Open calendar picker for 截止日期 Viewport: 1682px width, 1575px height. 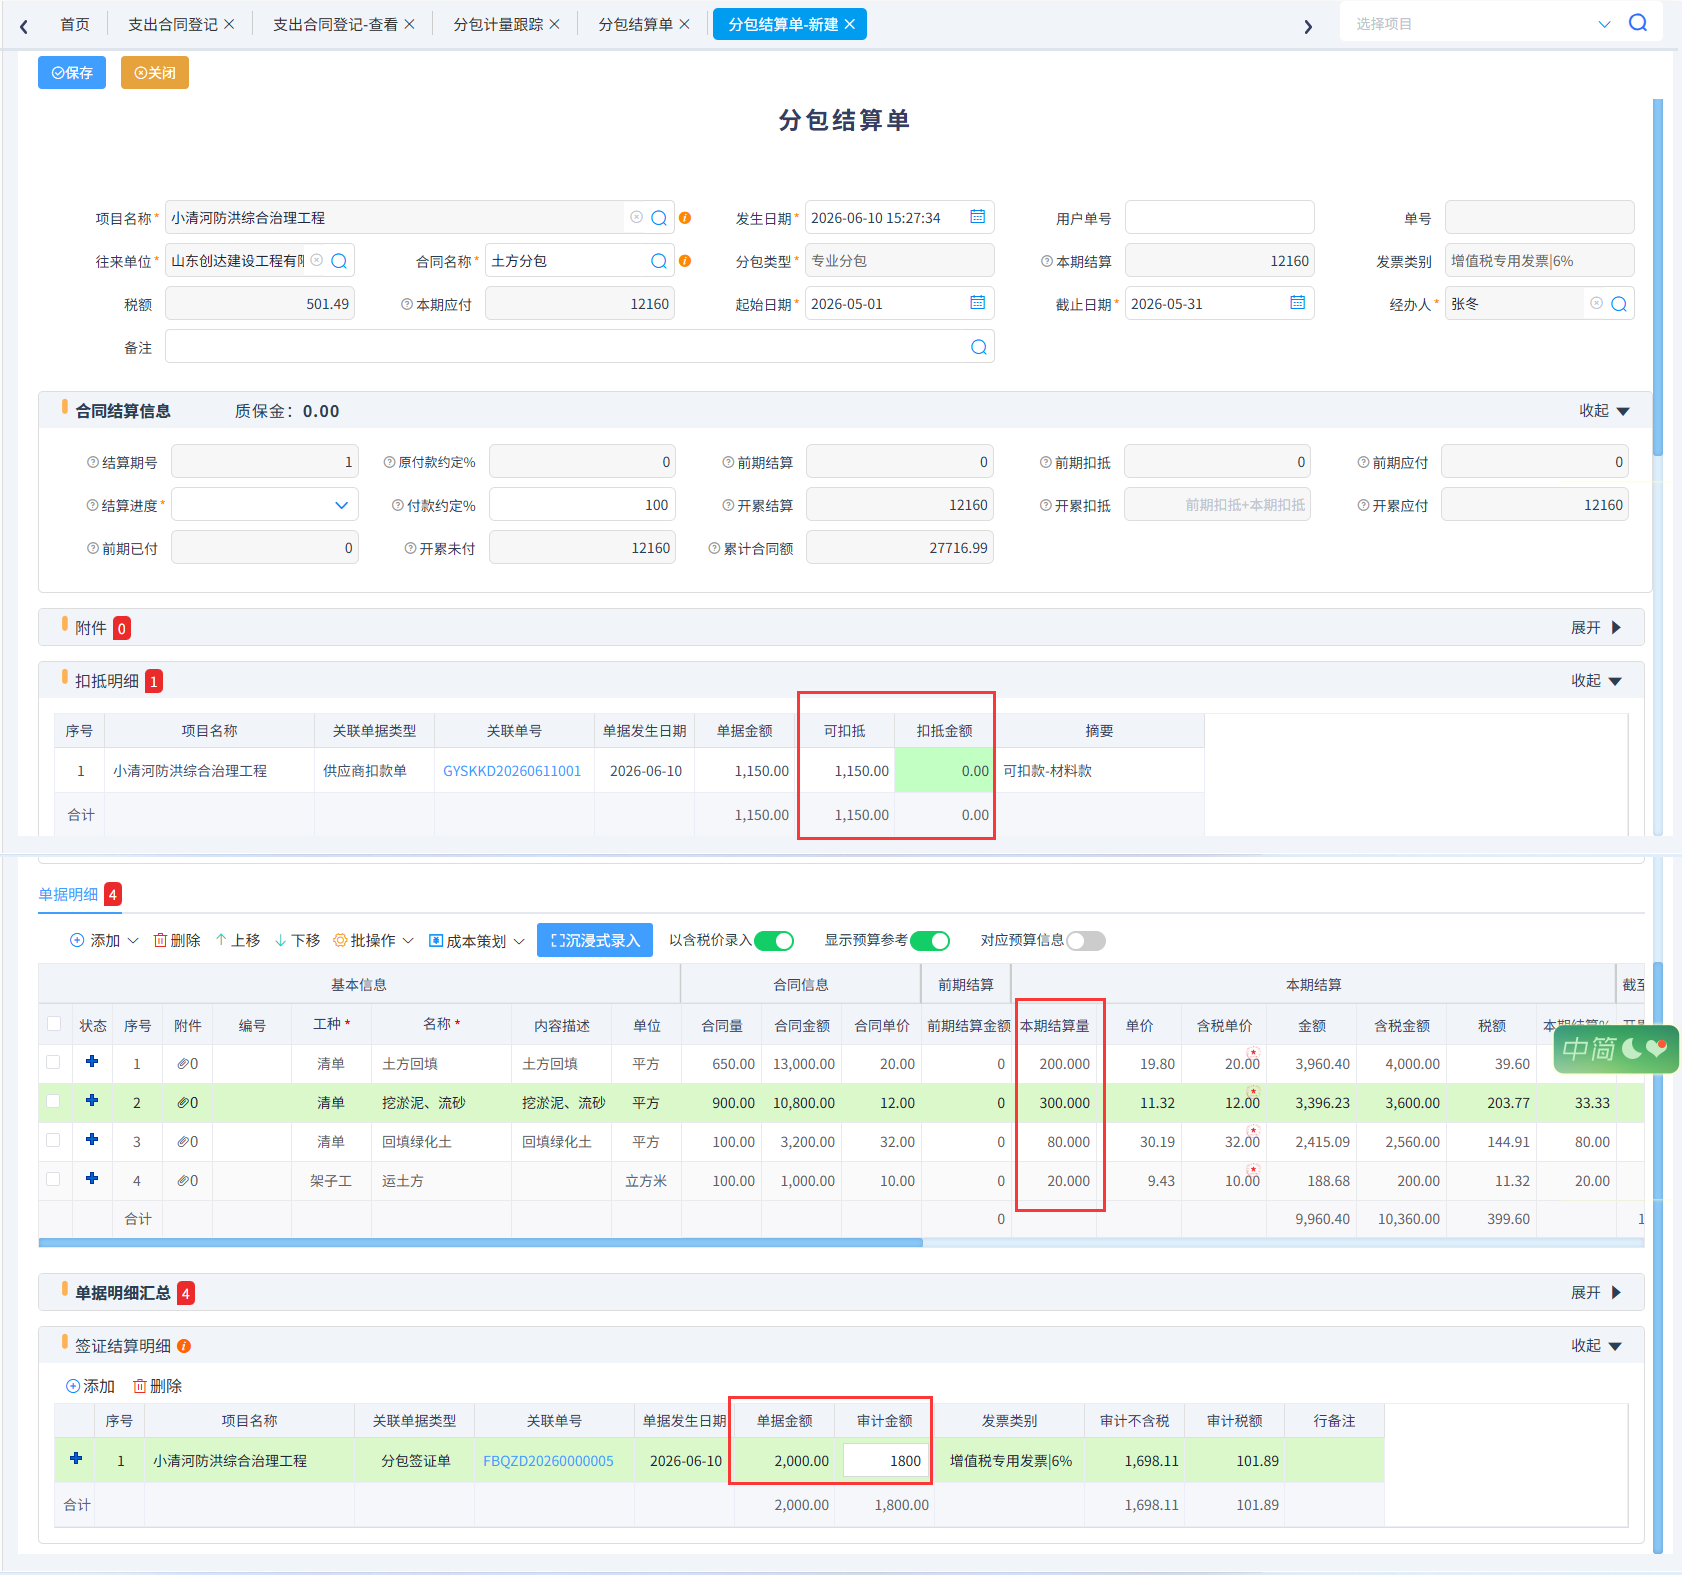coord(1298,303)
